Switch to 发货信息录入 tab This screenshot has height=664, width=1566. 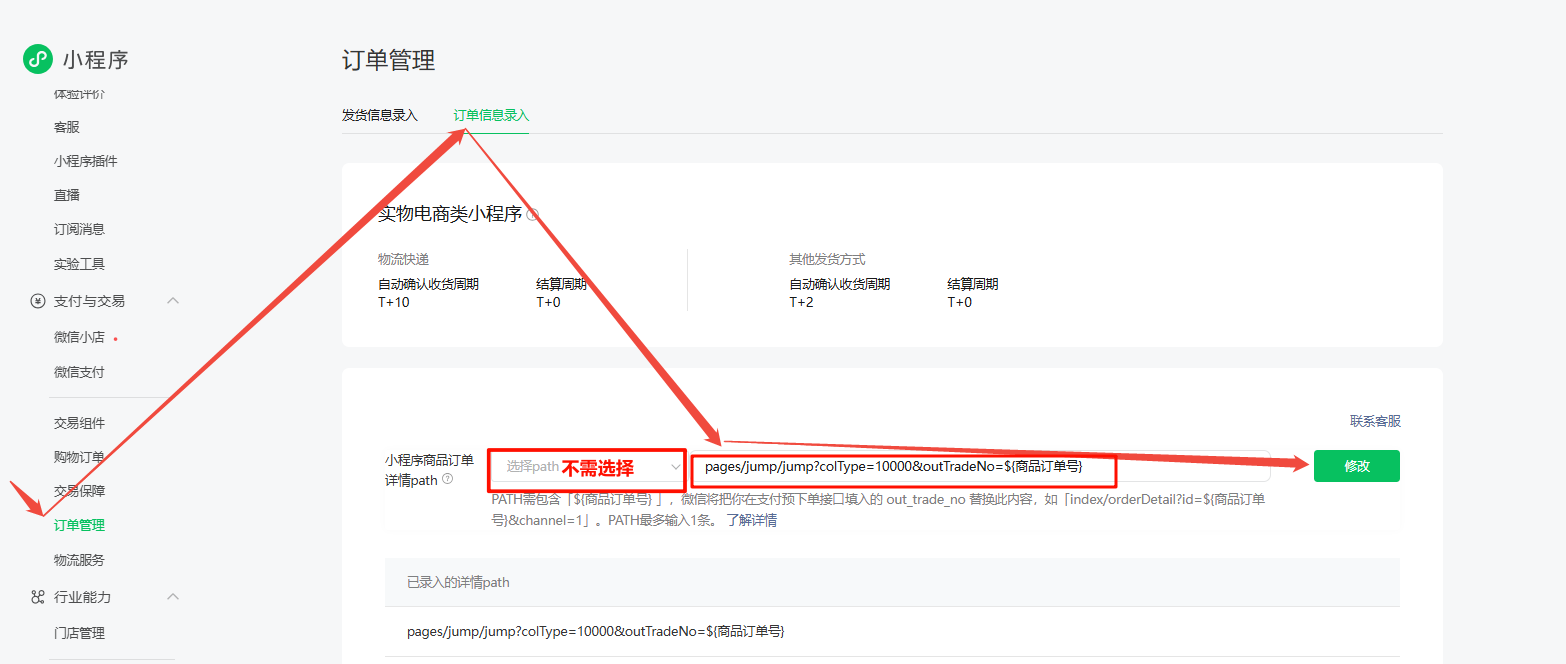380,115
